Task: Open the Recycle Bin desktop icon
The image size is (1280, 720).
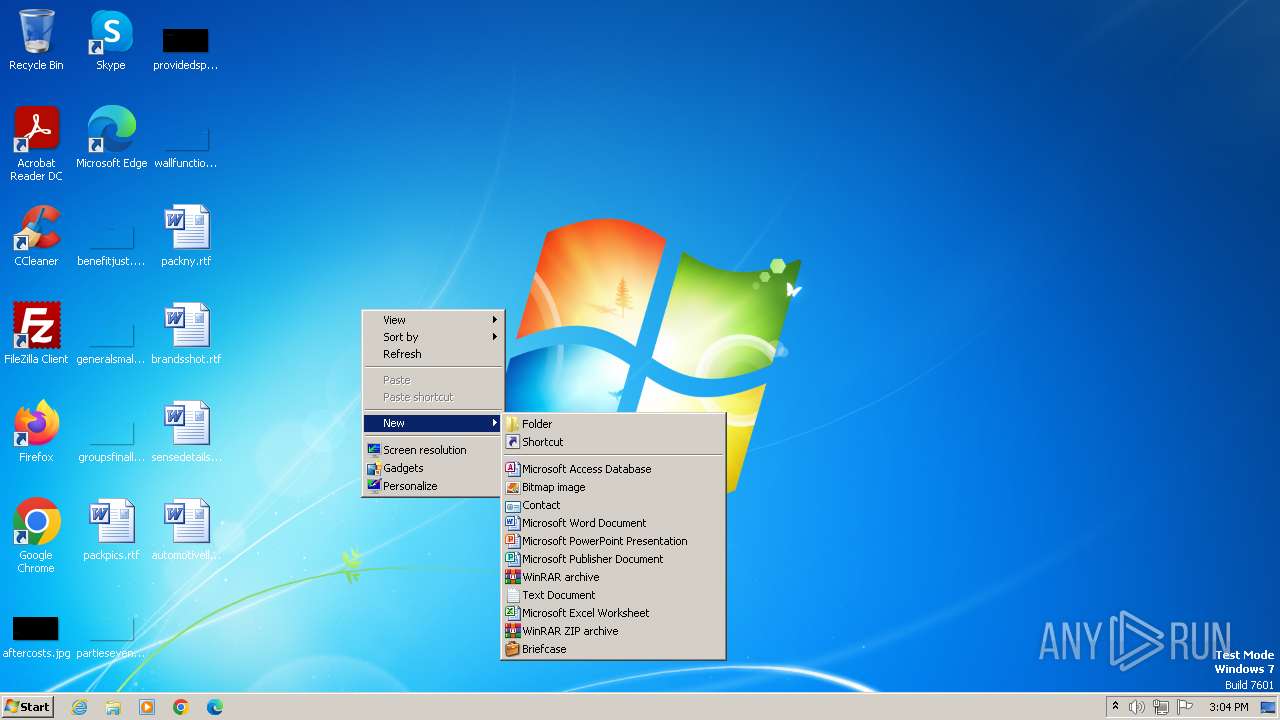Action: (36, 40)
